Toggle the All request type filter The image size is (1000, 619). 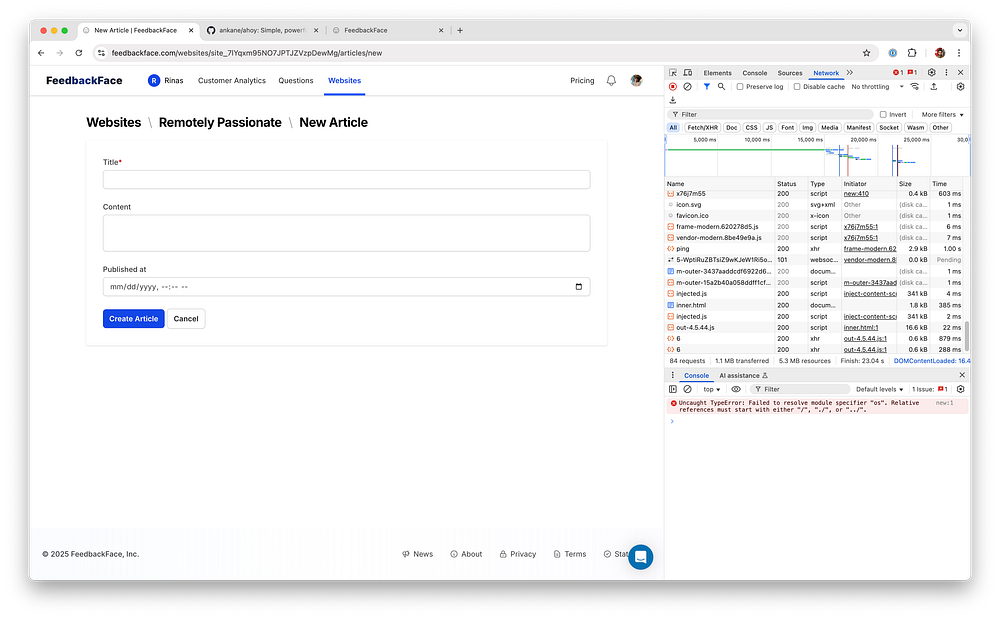[x=673, y=127]
